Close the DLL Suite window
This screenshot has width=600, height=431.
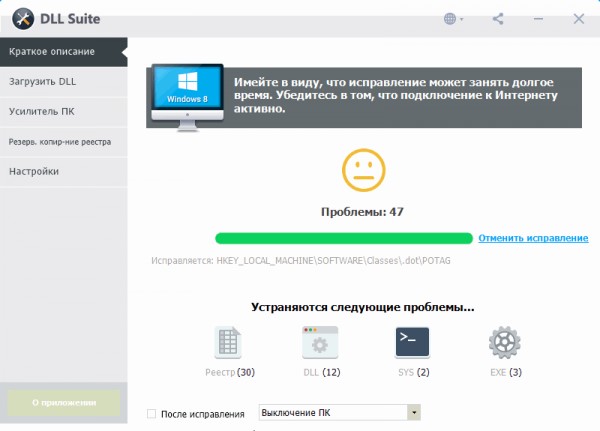579,19
